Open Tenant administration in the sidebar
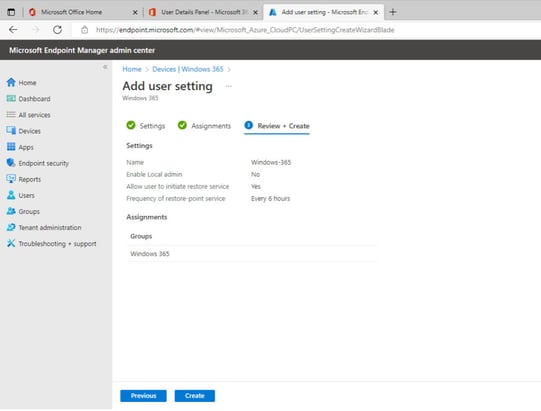 tap(50, 228)
